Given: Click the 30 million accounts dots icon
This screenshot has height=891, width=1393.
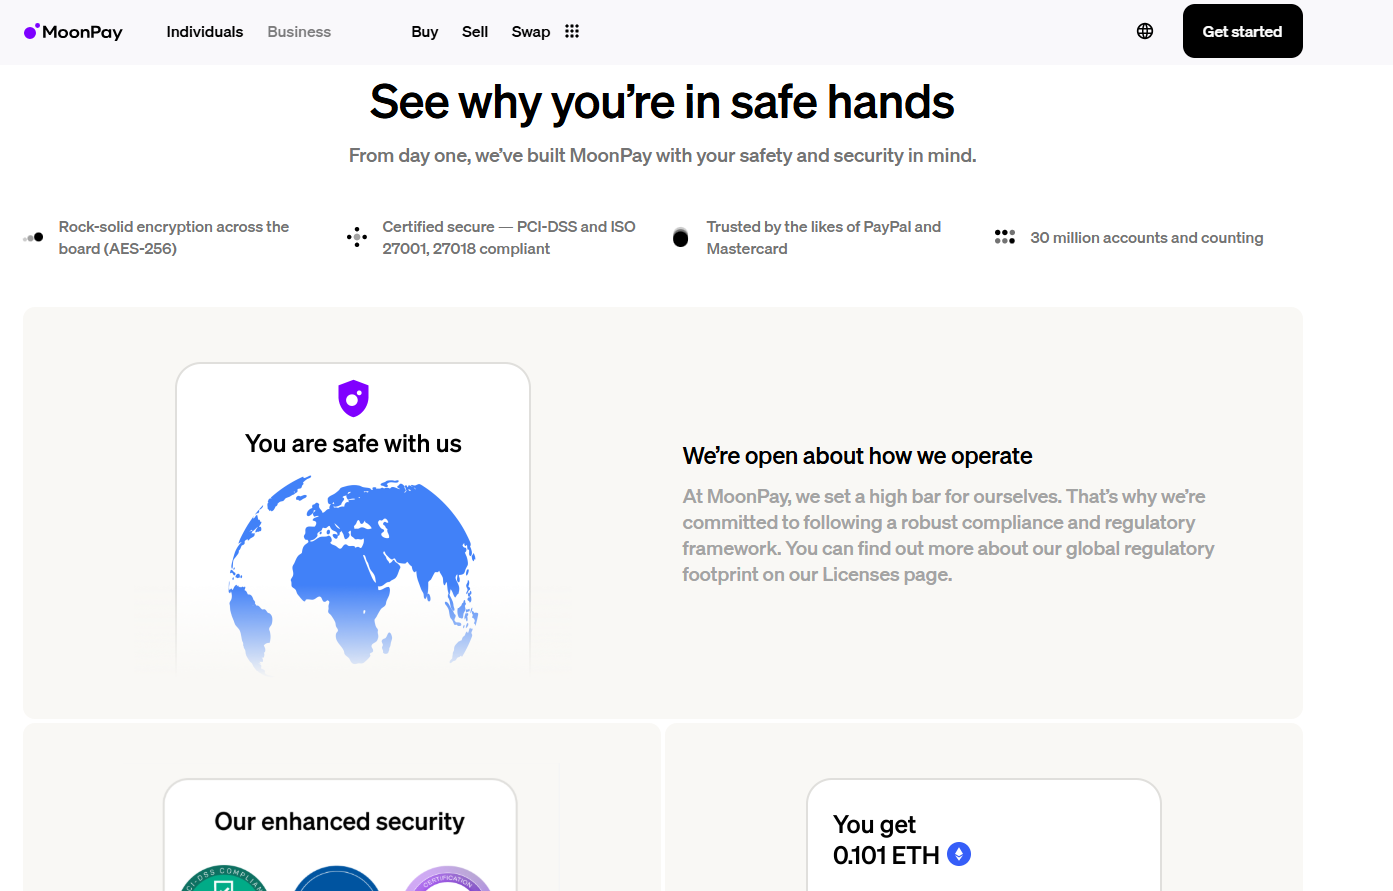Looking at the screenshot, I should 1004,236.
